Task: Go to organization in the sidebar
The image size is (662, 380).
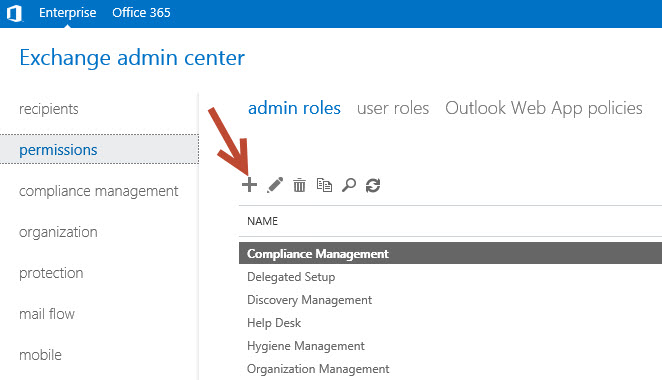Action: (58, 232)
